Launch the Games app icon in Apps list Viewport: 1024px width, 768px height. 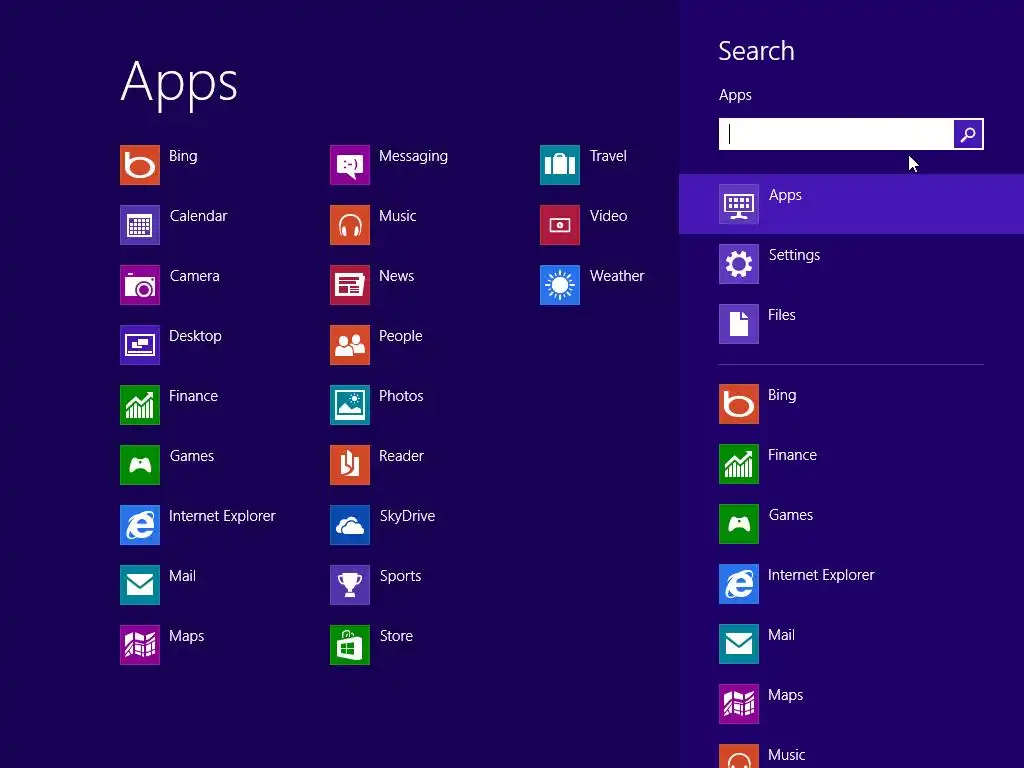pos(140,465)
